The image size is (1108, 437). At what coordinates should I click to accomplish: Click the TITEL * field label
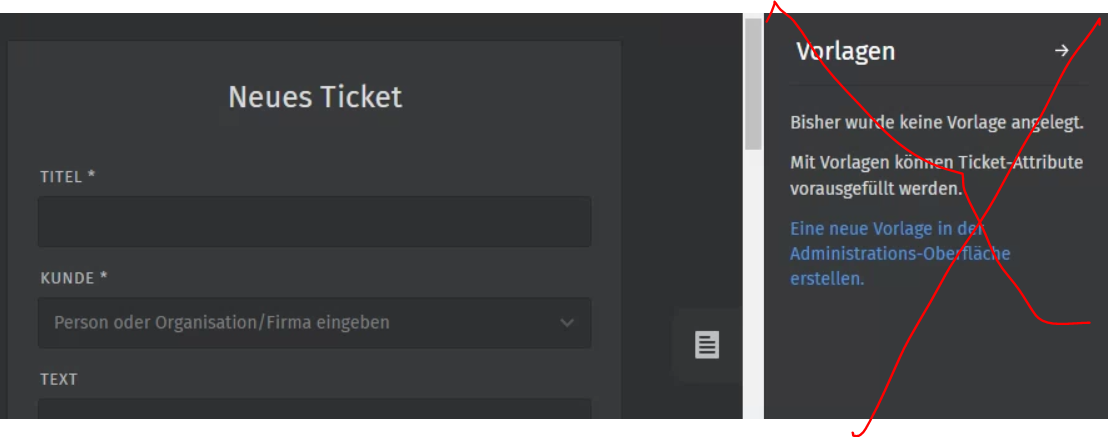click(x=68, y=177)
